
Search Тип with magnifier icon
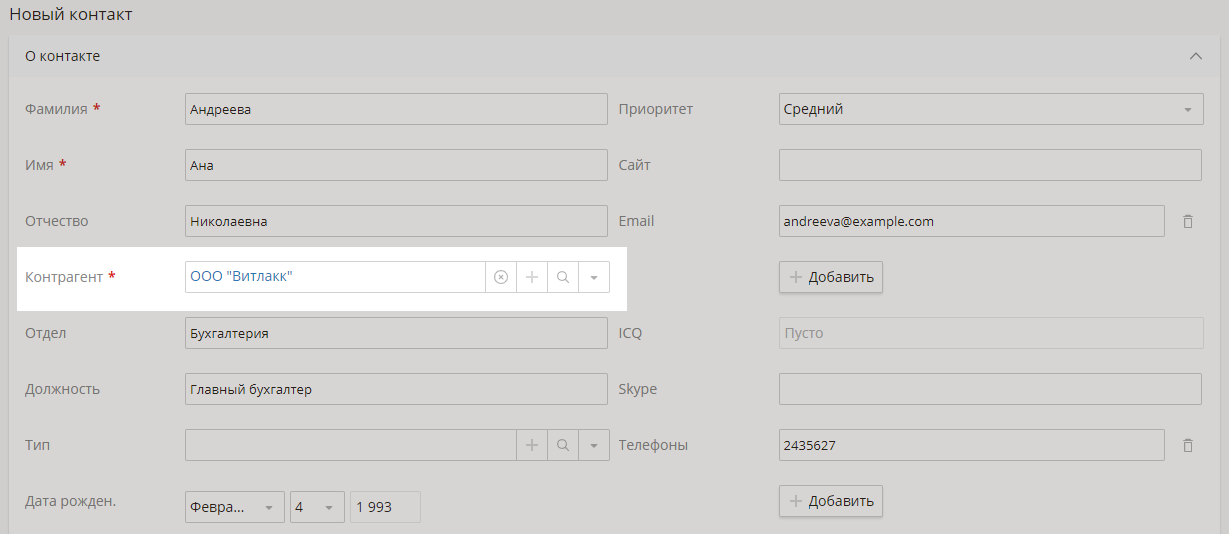pos(563,445)
